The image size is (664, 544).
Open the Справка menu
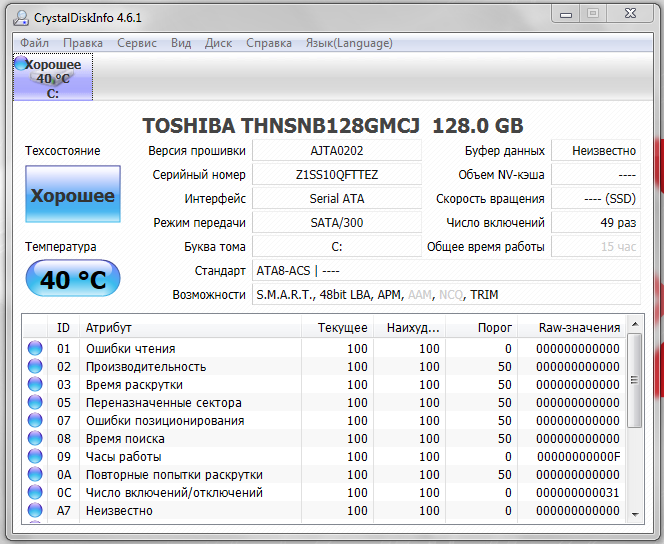[x=269, y=43]
